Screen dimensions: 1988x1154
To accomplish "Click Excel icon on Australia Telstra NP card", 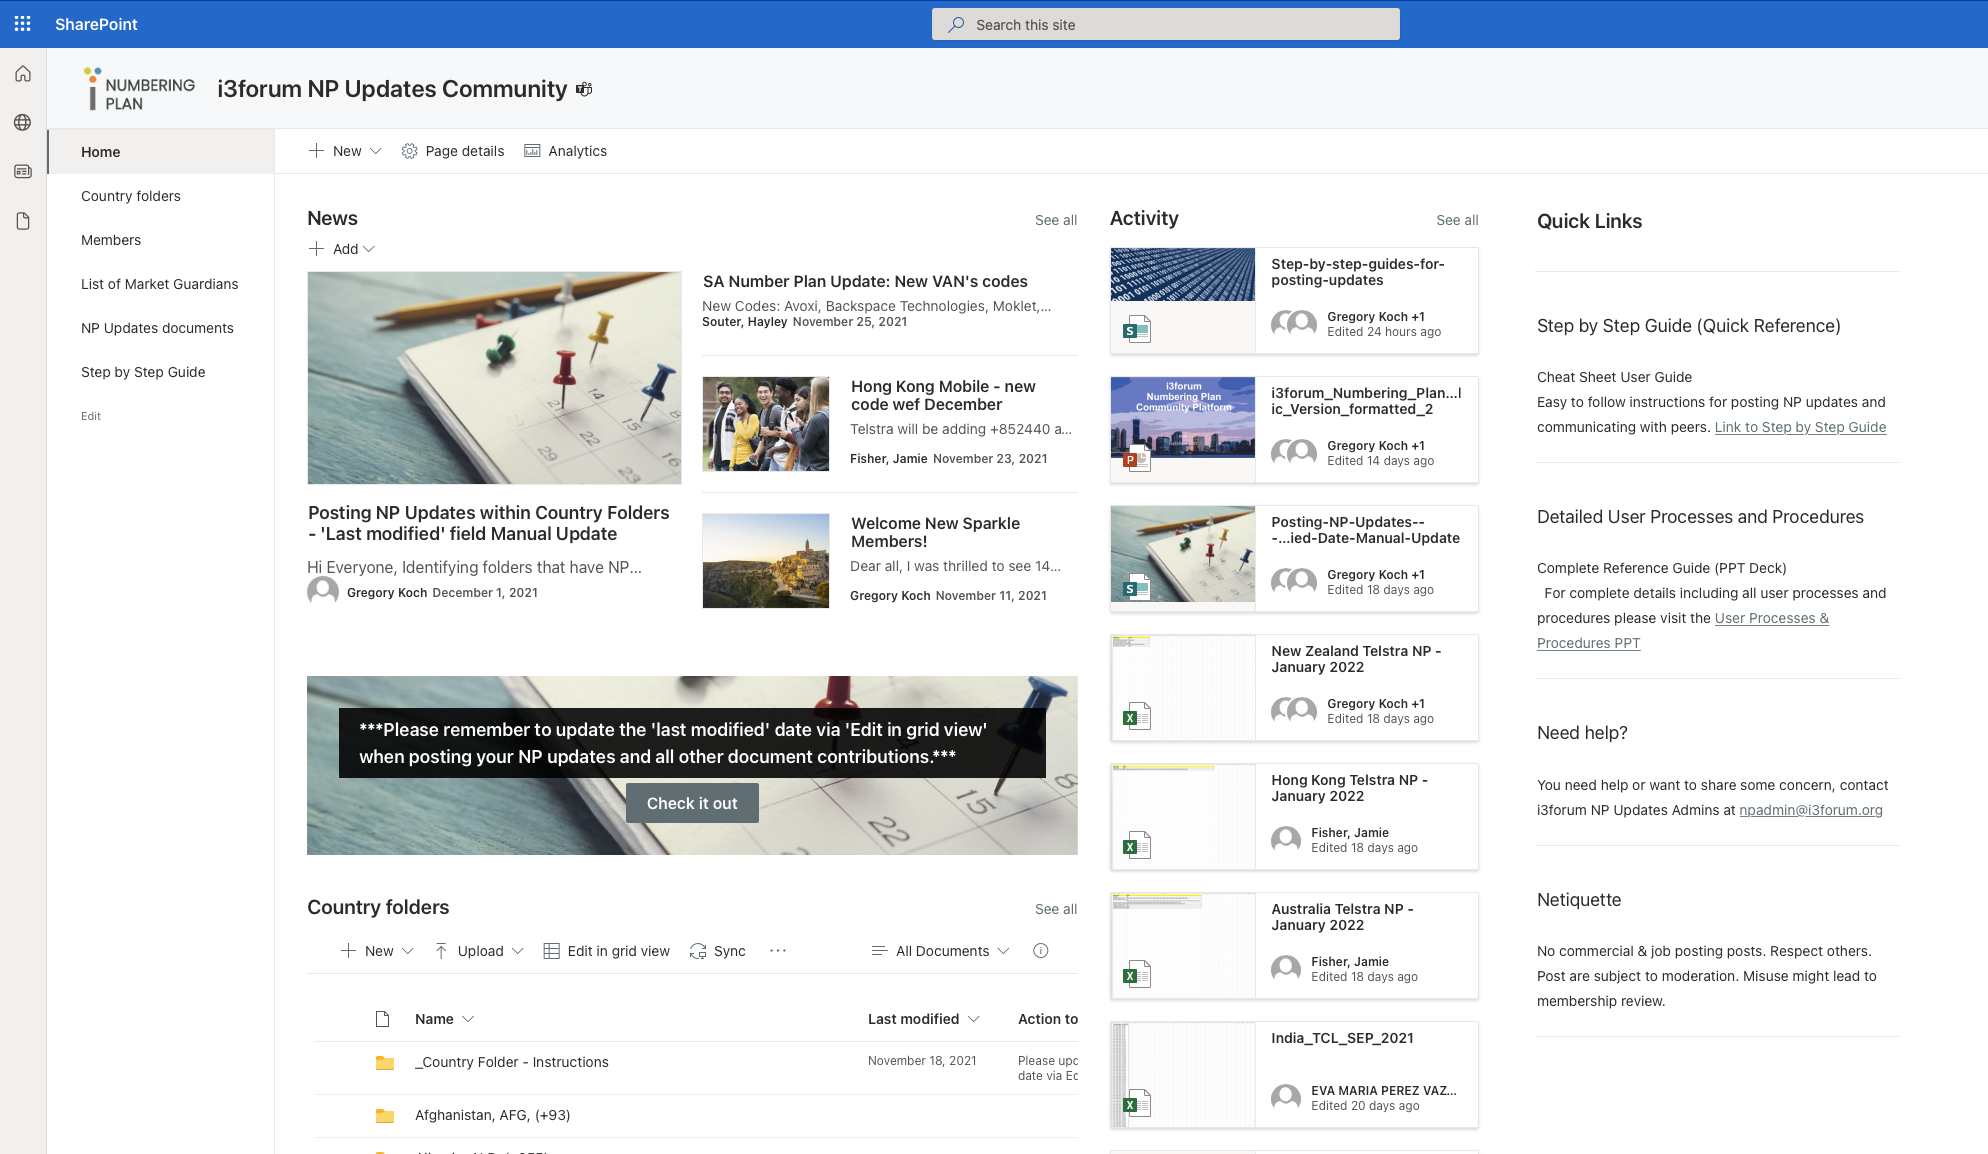I will click(x=1137, y=975).
